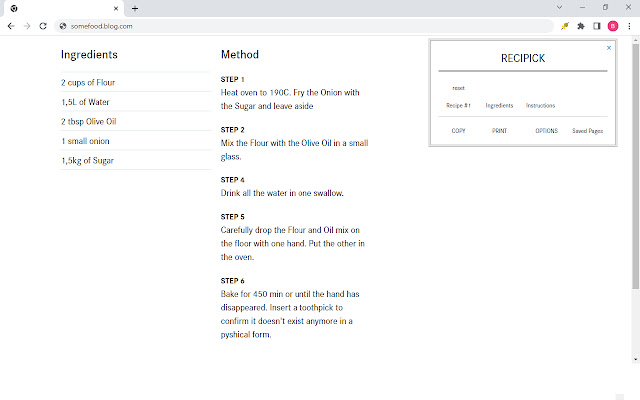Click the '1,5kg of Sugar' ingredient
Viewport: 640px width, 400px height.
(87, 161)
